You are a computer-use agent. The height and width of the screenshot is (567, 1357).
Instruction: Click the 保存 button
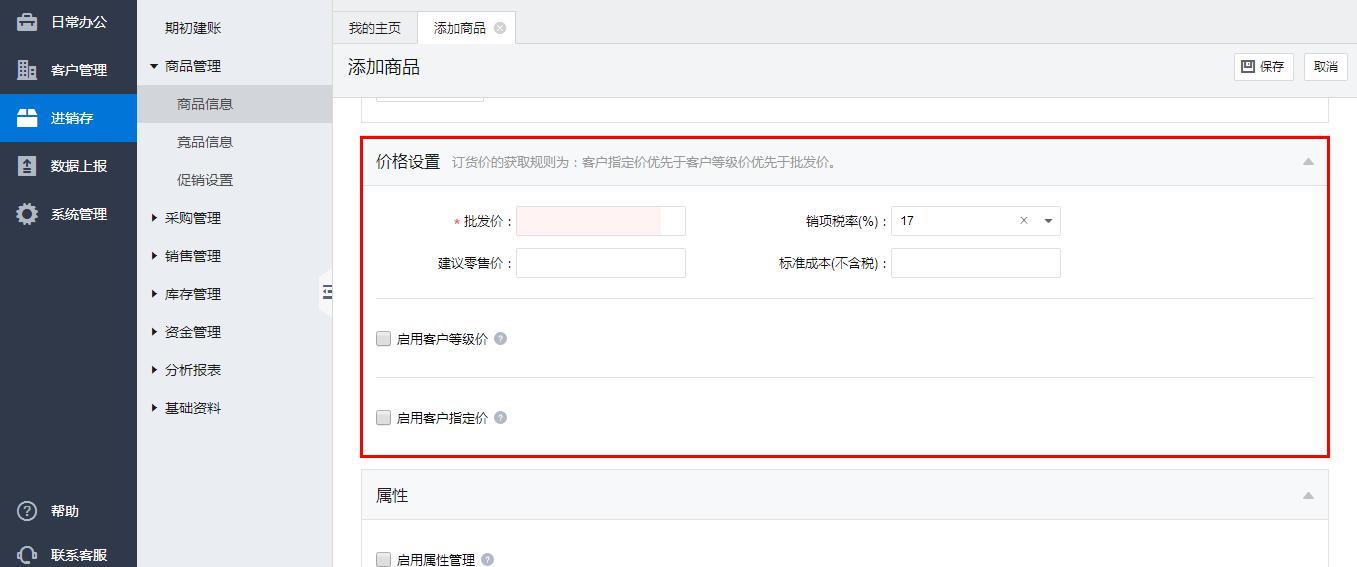tap(1263, 67)
